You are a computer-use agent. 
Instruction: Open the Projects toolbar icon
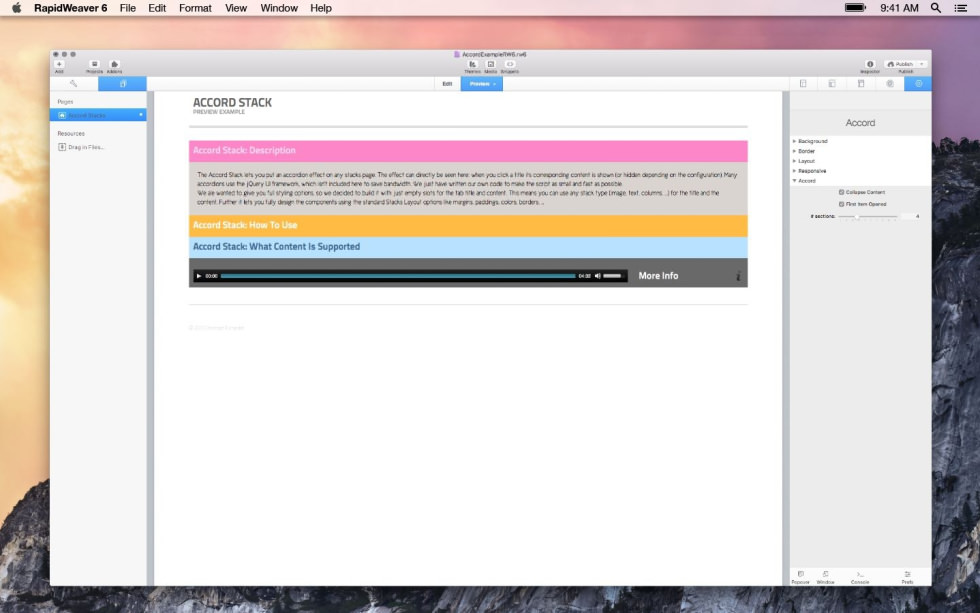point(94,64)
